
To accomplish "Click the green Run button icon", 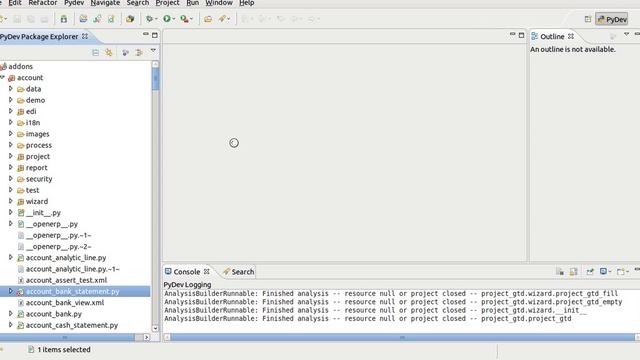I will pos(167,19).
